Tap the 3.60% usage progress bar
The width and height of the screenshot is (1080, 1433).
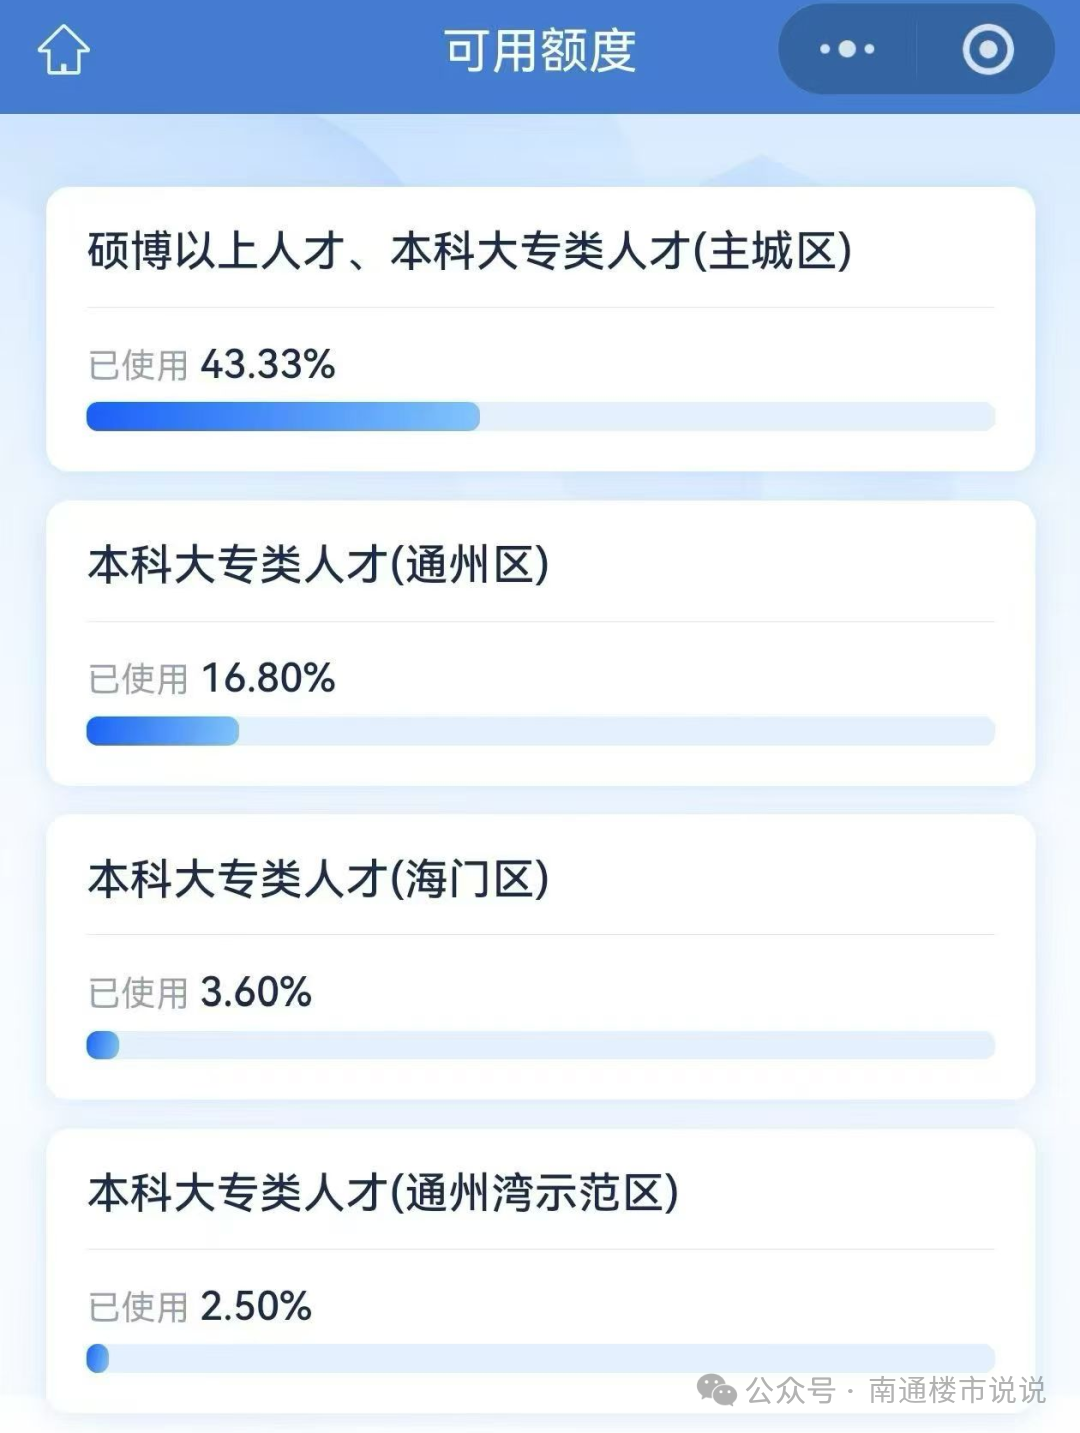tap(103, 1045)
